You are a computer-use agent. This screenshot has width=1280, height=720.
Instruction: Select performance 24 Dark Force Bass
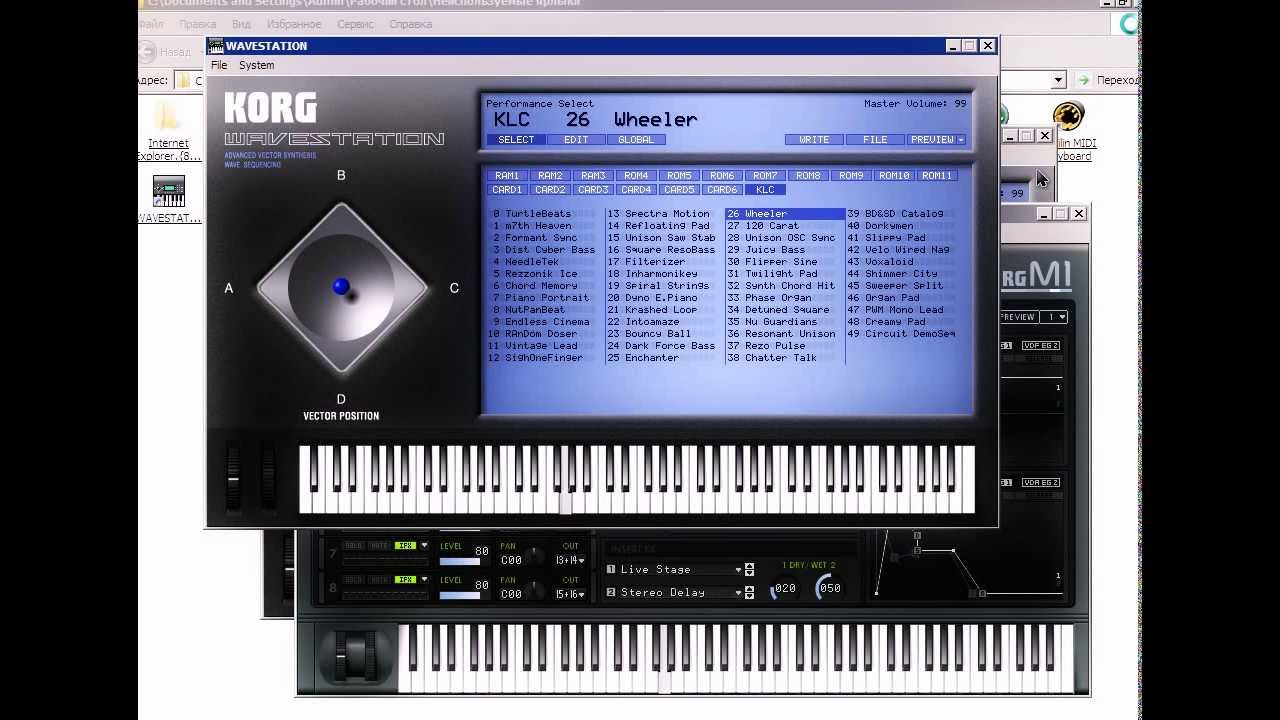(x=661, y=346)
